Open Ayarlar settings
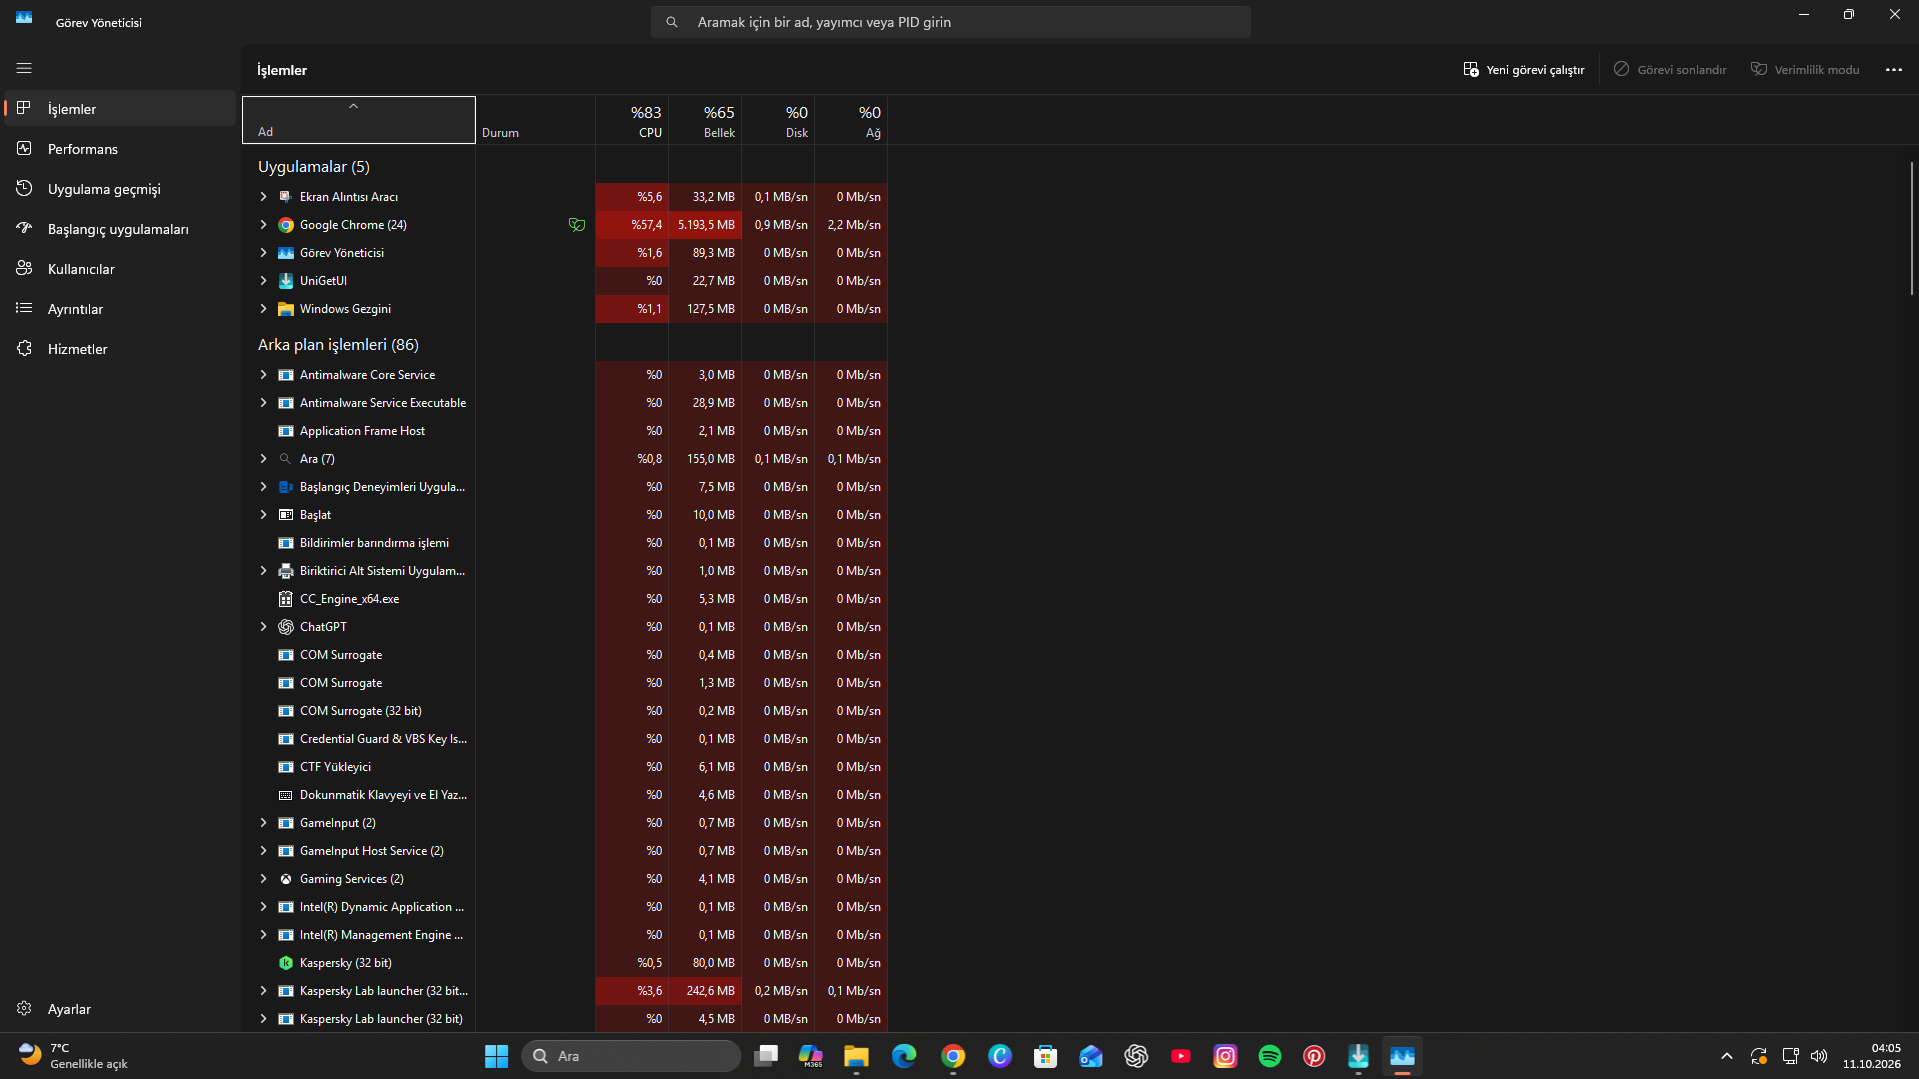The image size is (1919, 1079). 120,1009
